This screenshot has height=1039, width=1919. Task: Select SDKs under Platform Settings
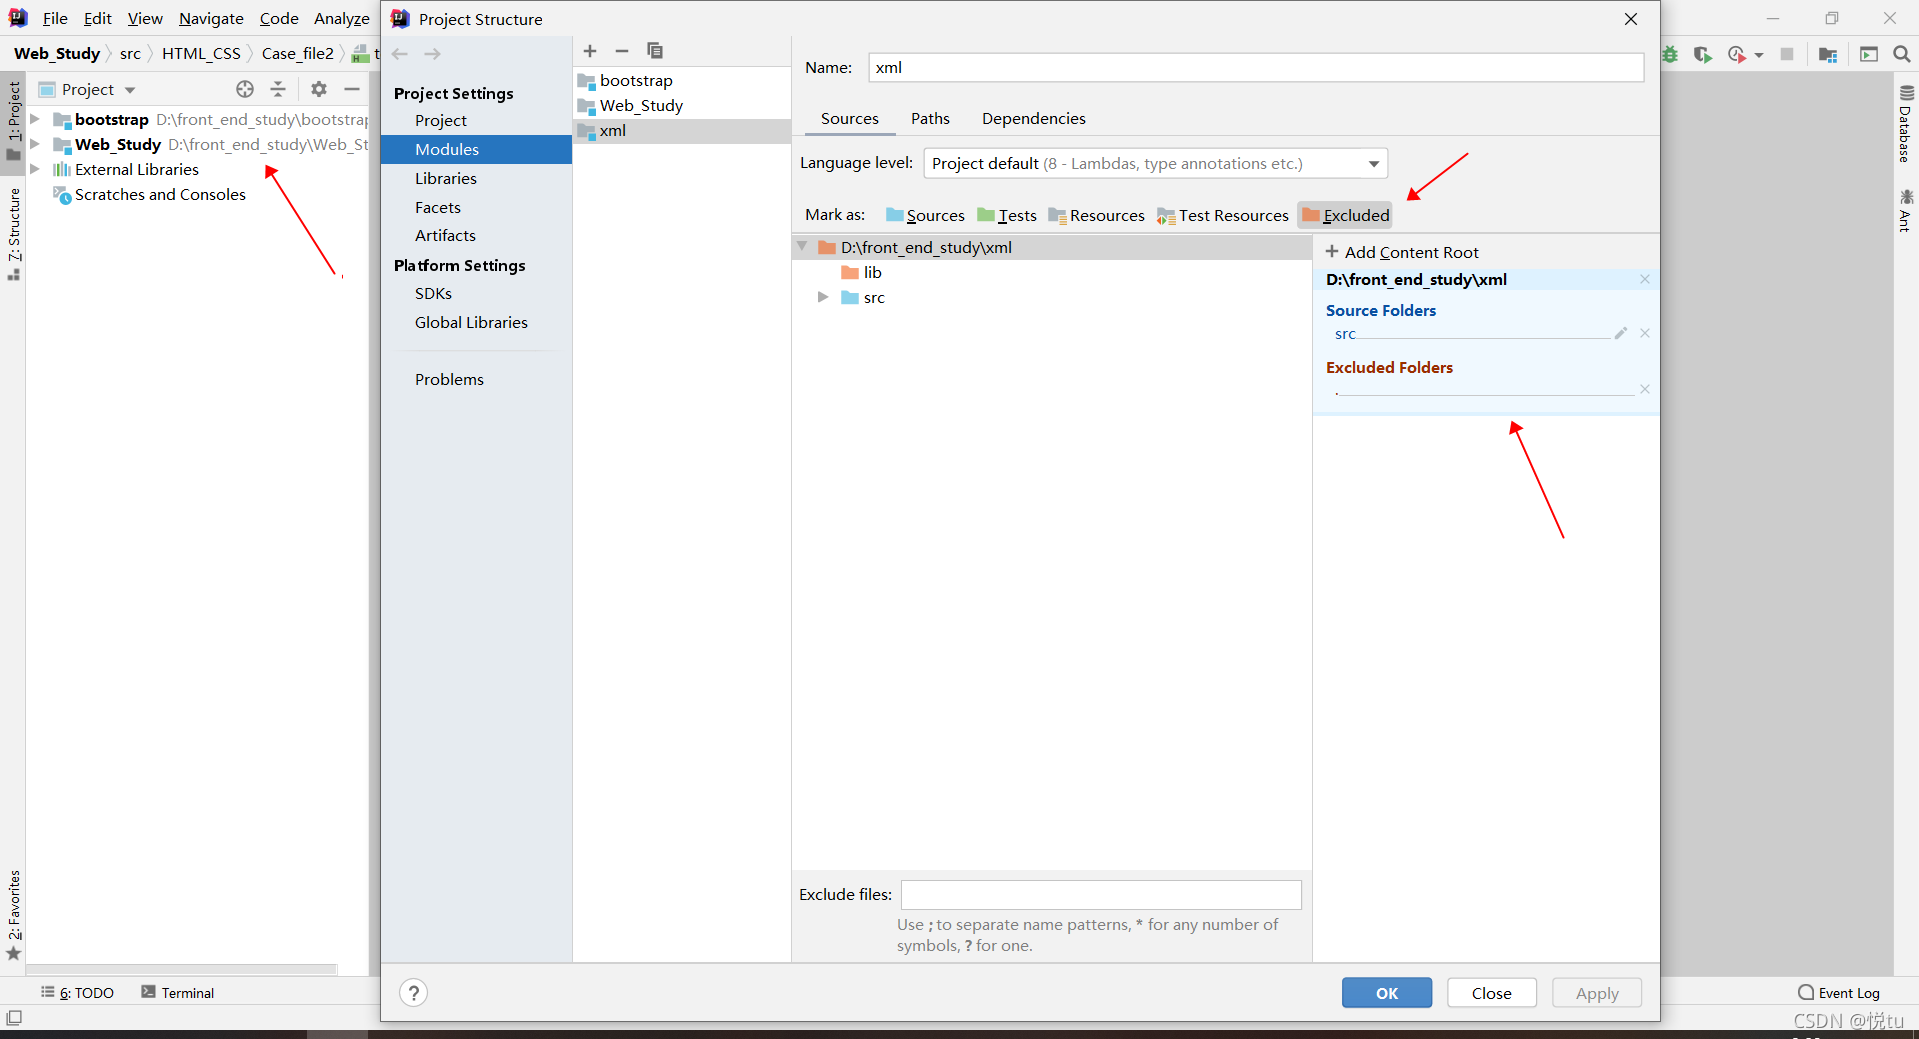[x=433, y=293]
